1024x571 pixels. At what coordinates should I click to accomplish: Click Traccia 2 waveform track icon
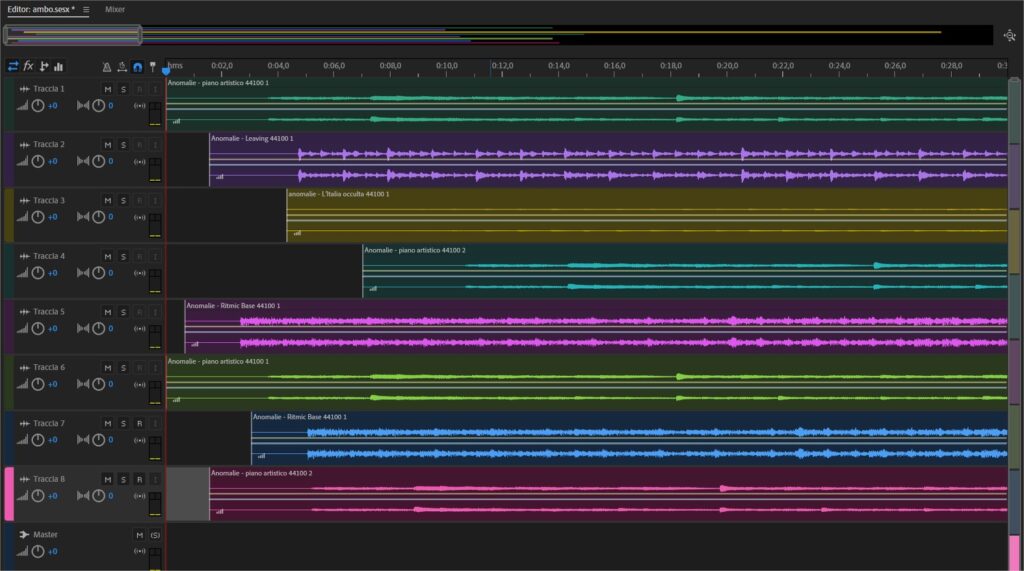point(25,144)
